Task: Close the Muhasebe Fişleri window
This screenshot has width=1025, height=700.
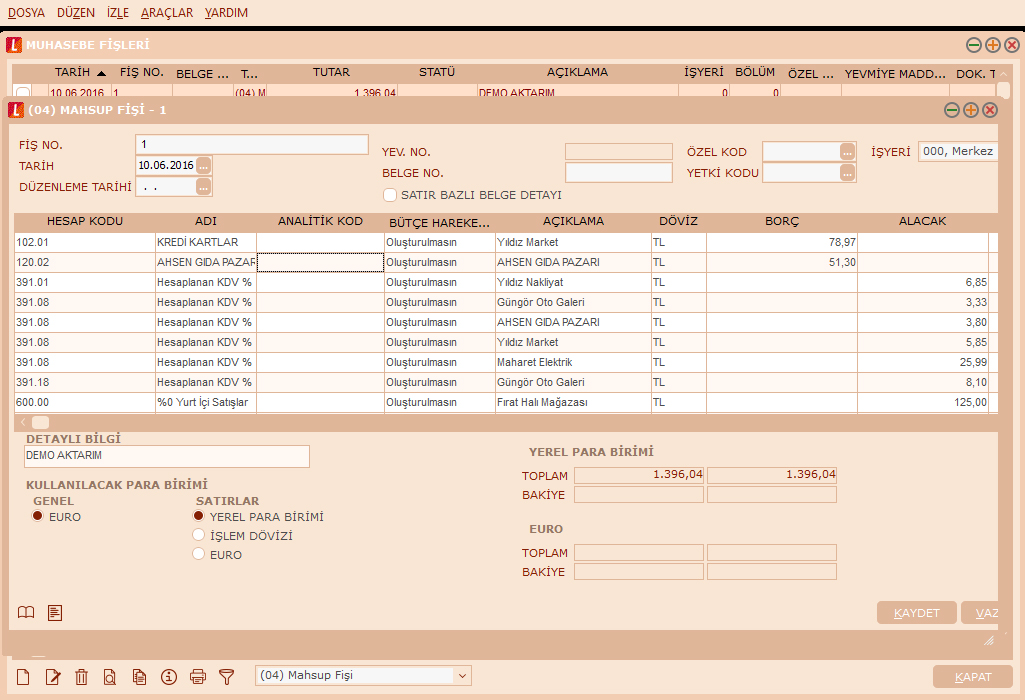Action: coord(1011,44)
